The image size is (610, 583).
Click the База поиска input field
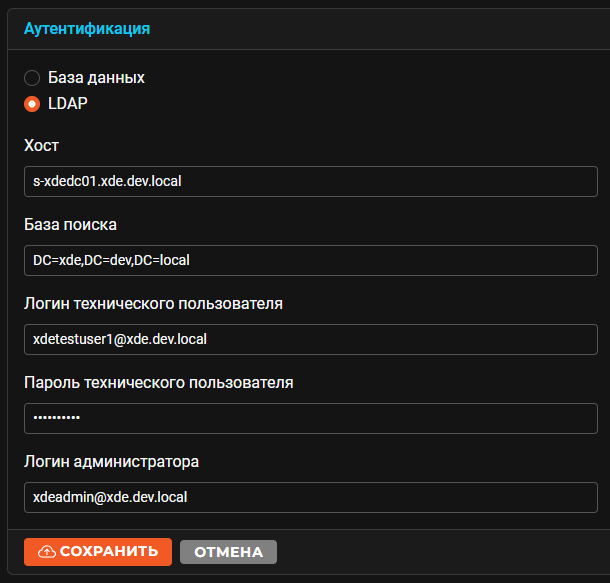click(310, 260)
